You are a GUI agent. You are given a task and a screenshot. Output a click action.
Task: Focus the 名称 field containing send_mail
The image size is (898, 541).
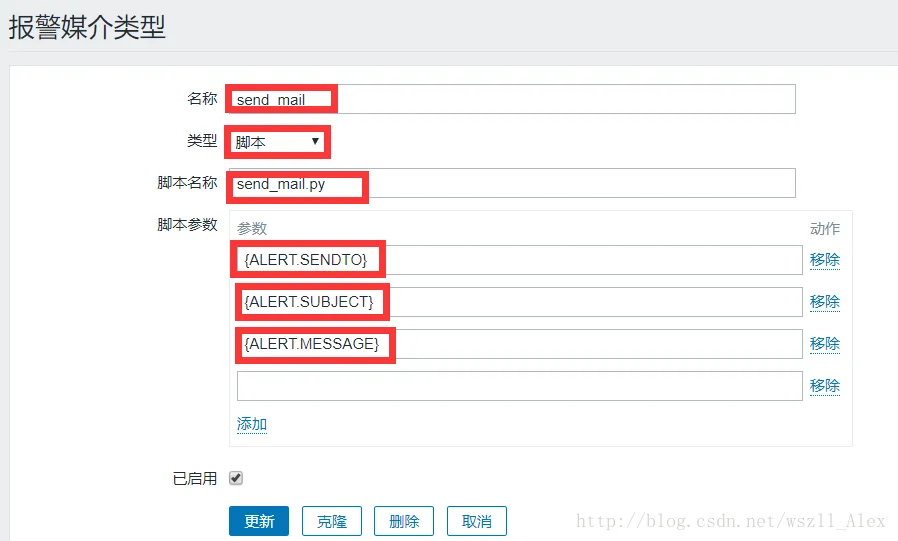click(x=511, y=99)
